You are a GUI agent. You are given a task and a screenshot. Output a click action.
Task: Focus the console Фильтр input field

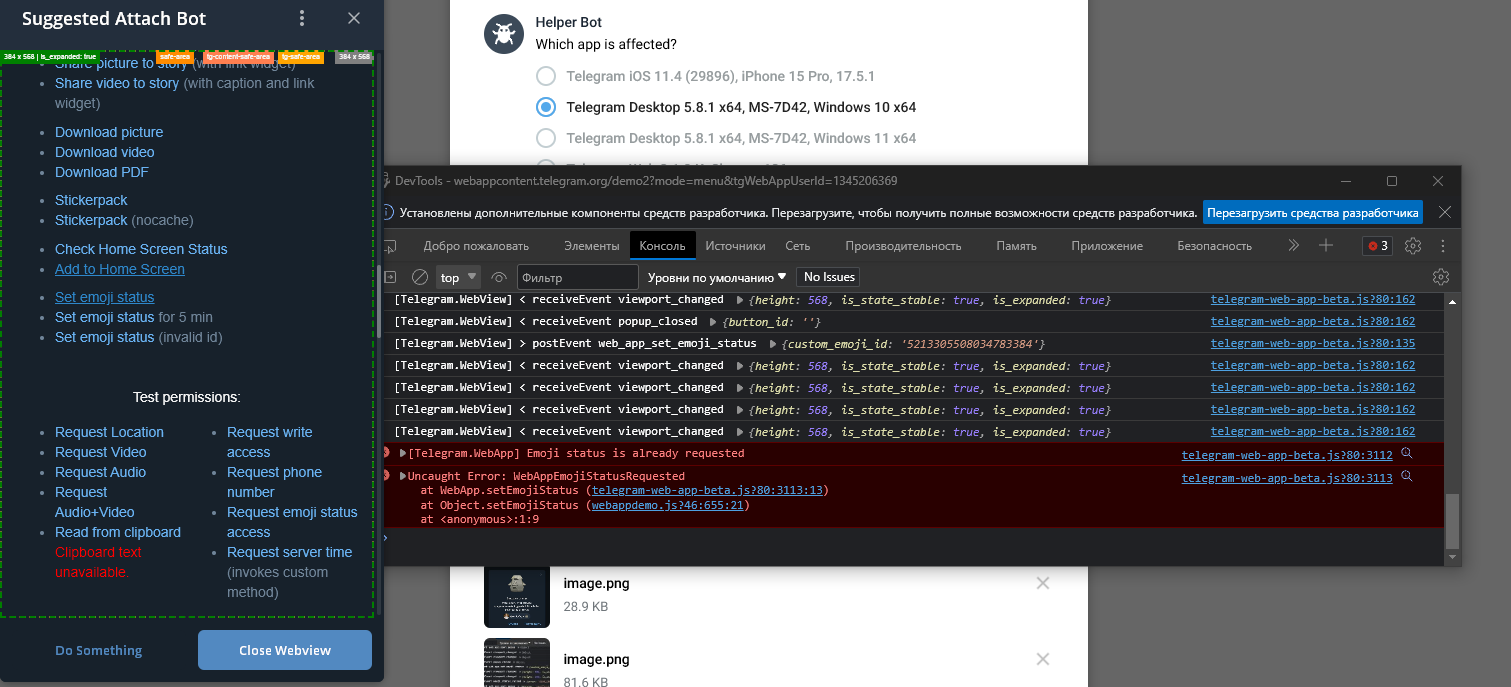577,277
